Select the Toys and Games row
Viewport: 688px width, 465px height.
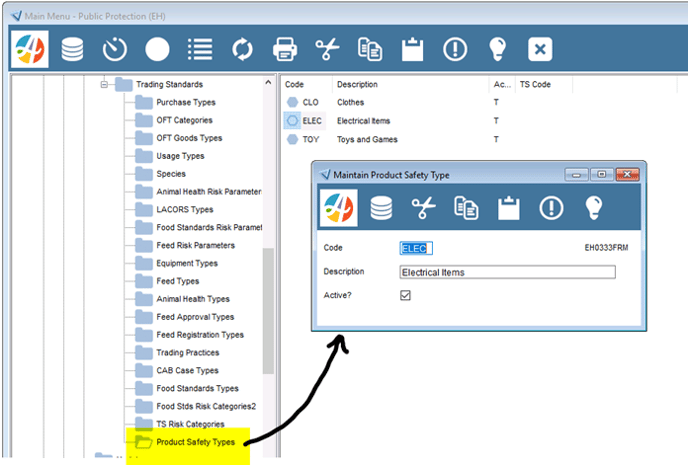click(x=367, y=140)
